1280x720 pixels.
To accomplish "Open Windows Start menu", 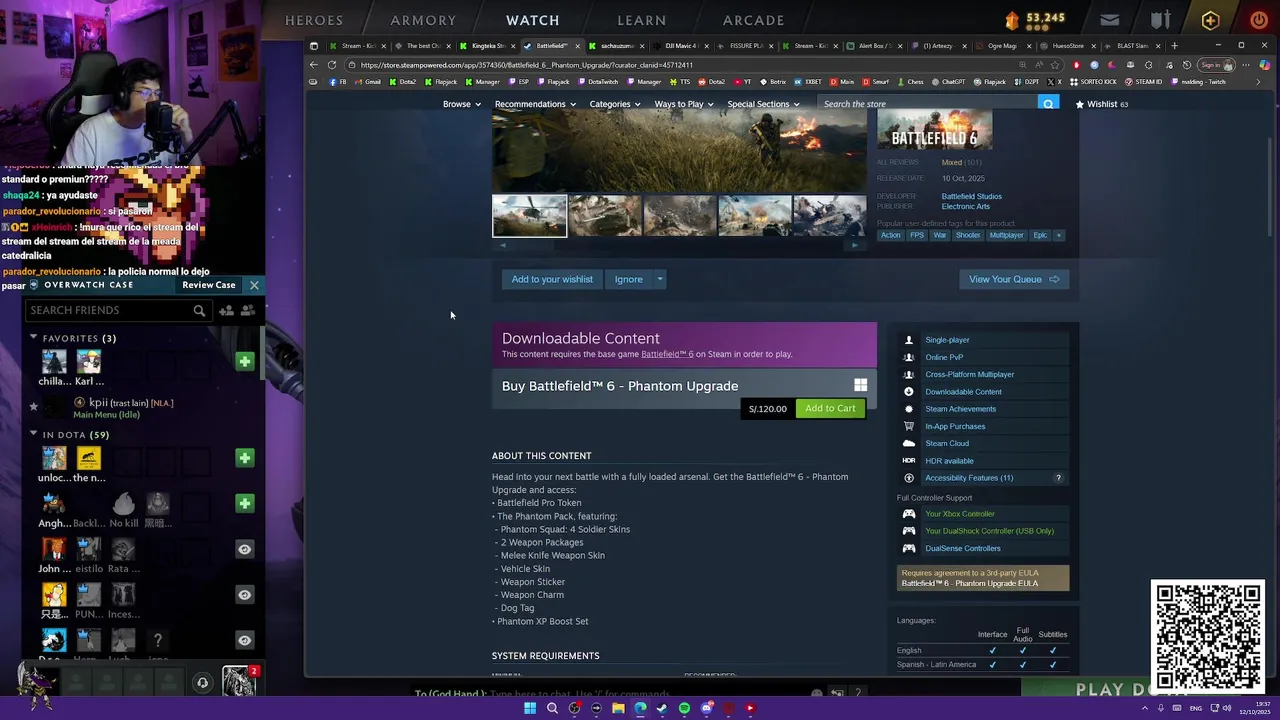I will [x=530, y=708].
